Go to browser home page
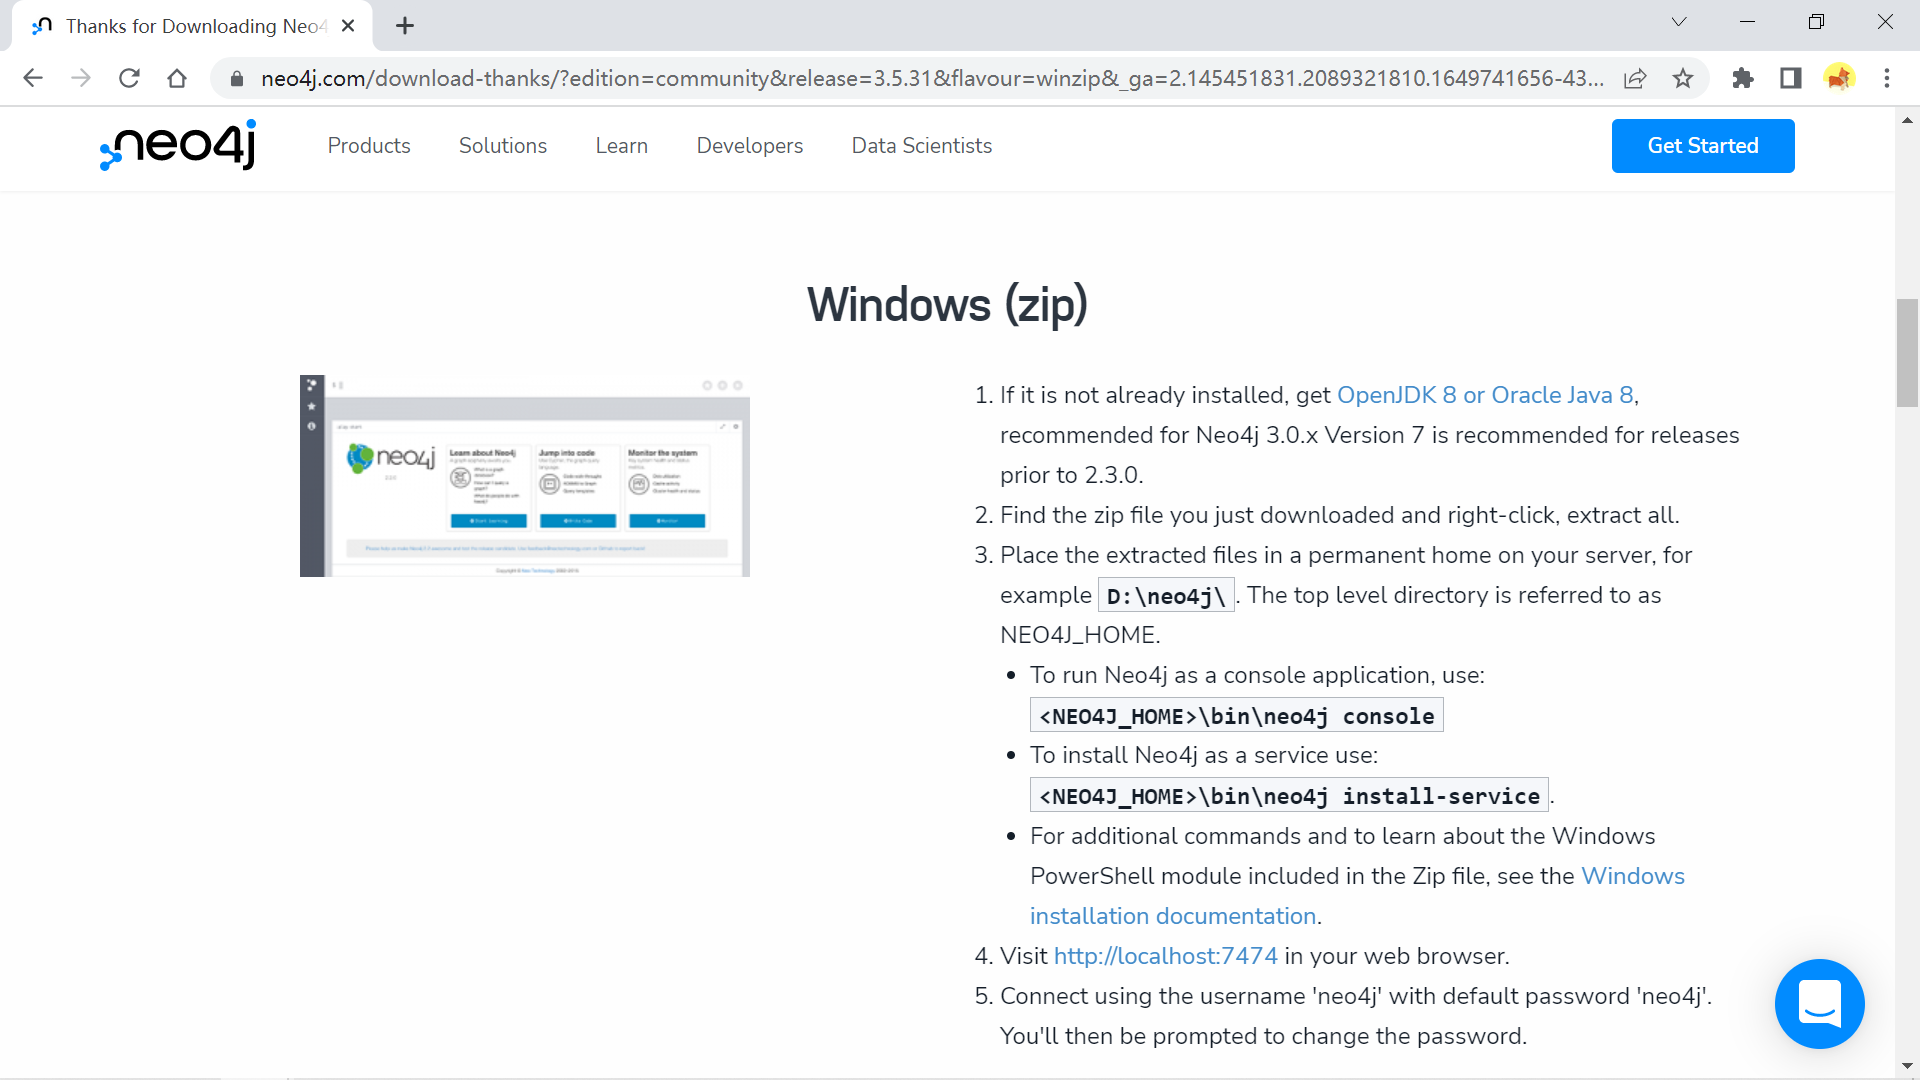Viewport: 1920px width, 1080px height. coord(177,78)
